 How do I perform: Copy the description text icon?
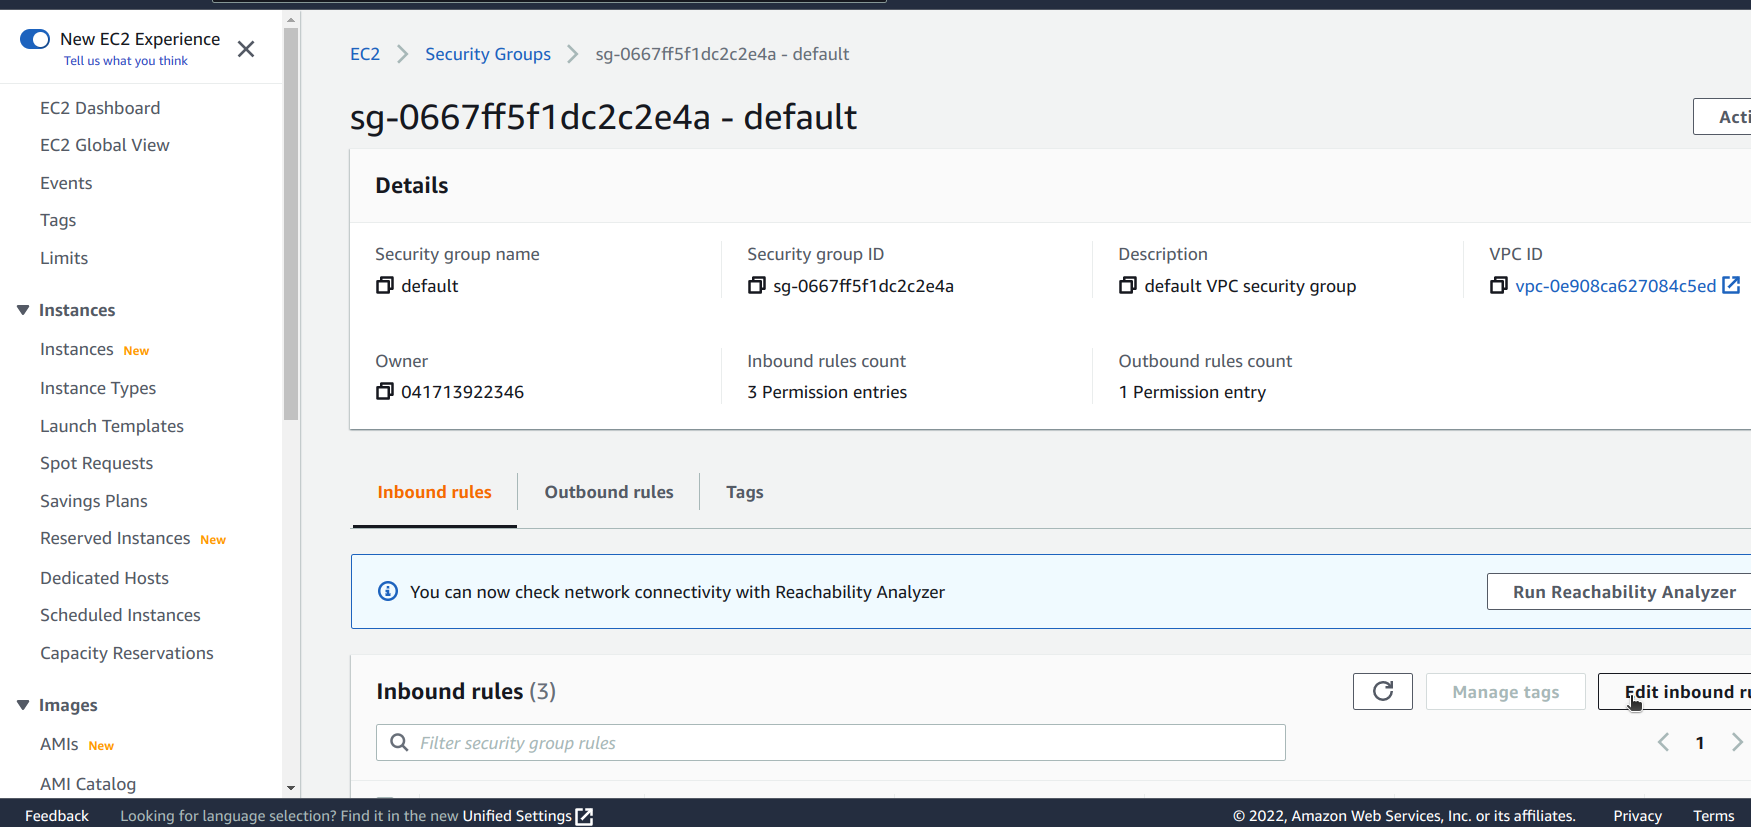[1127, 286]
